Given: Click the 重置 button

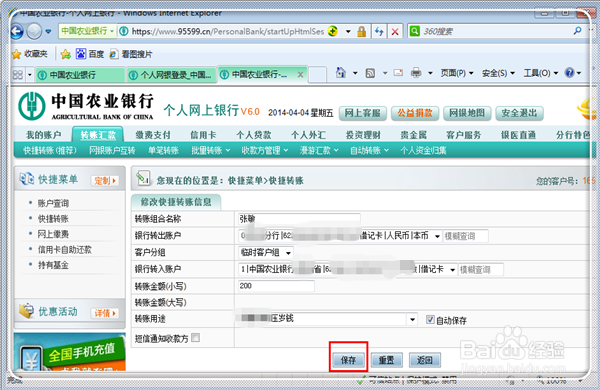Looking at the screenshot, I should (x=386, y=360).
